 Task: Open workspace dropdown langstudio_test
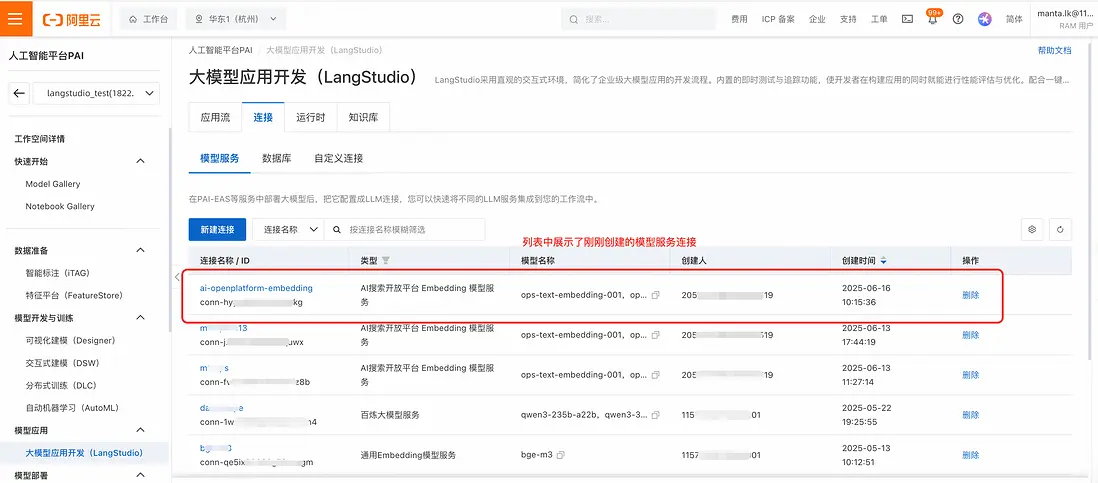pyautogui.click(x=96, y=93)
